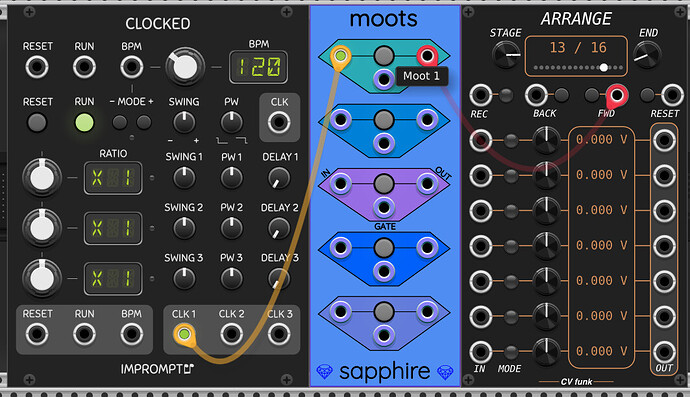Click the REC input jack on ARRANGE
The image size is (690, 397).
pyautogui.click(x=480, y=95)
